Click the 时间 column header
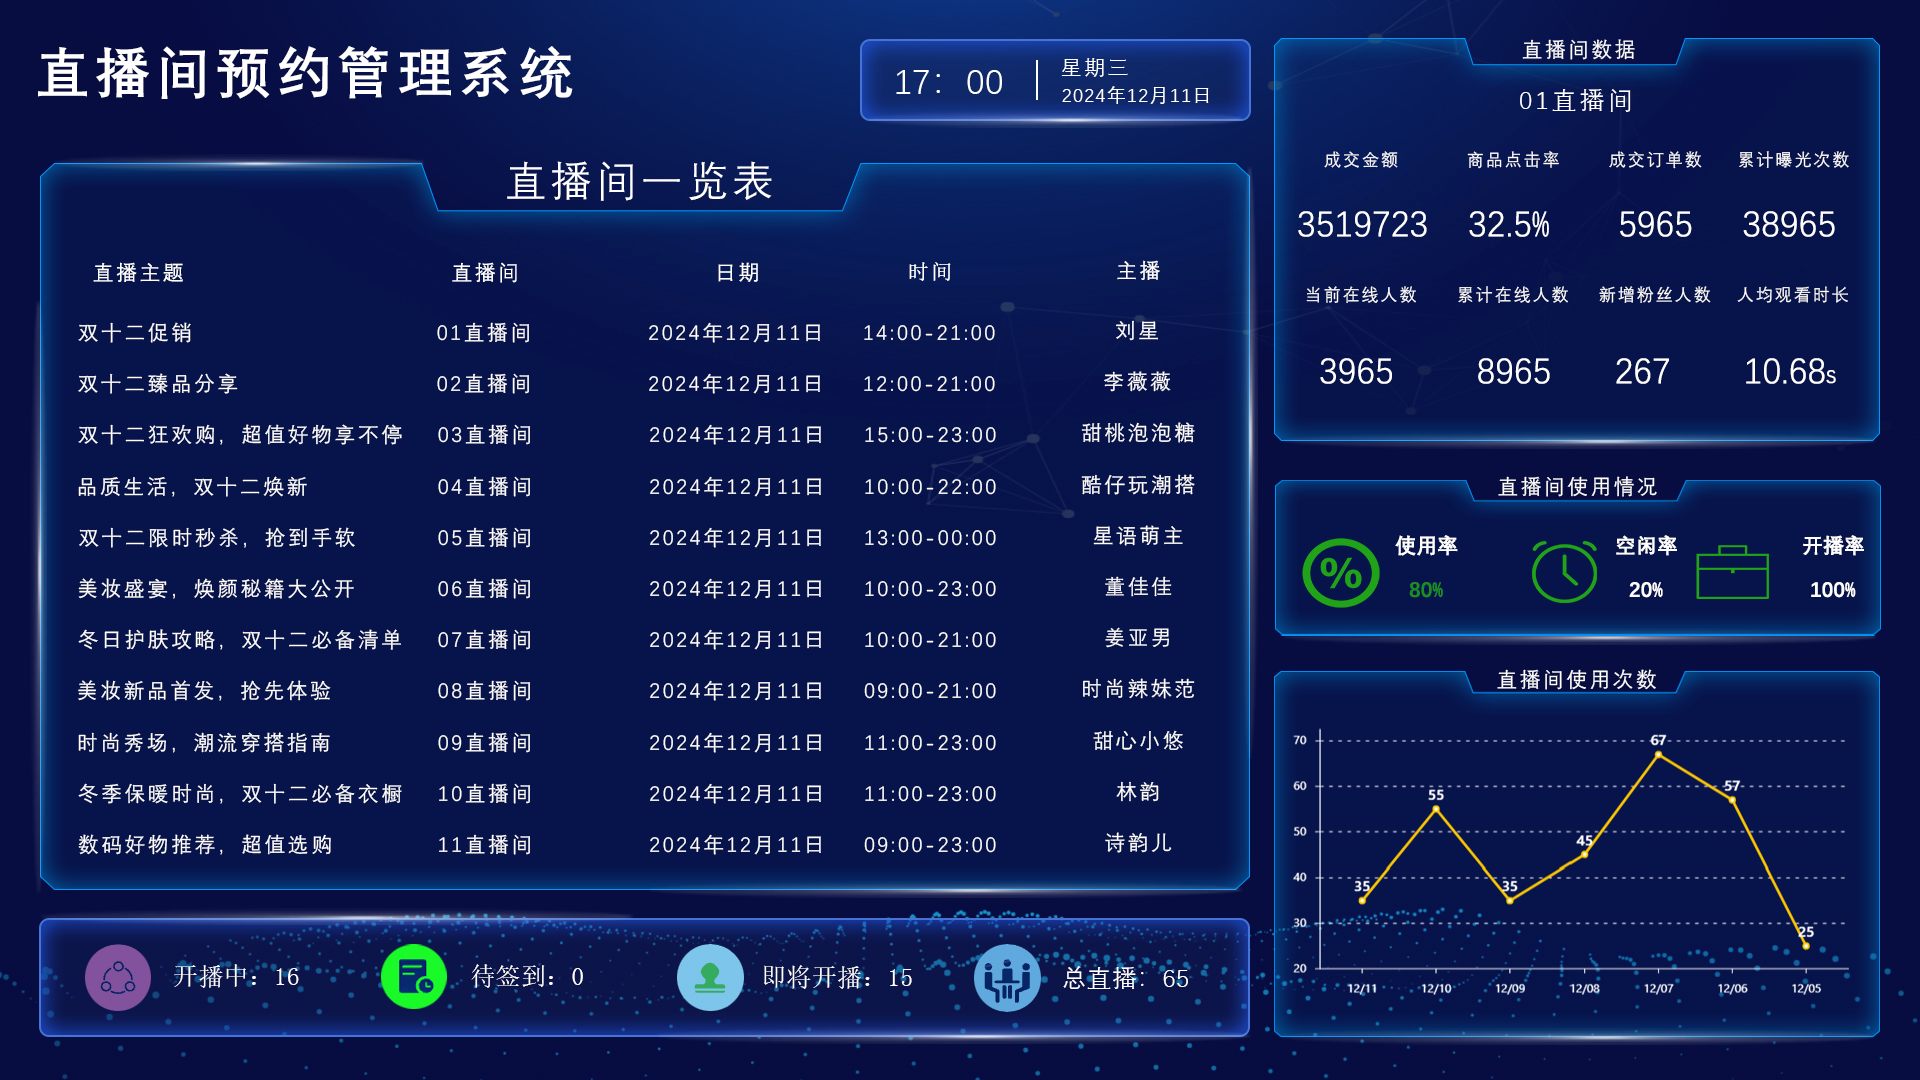 click(x=930, y=272)
